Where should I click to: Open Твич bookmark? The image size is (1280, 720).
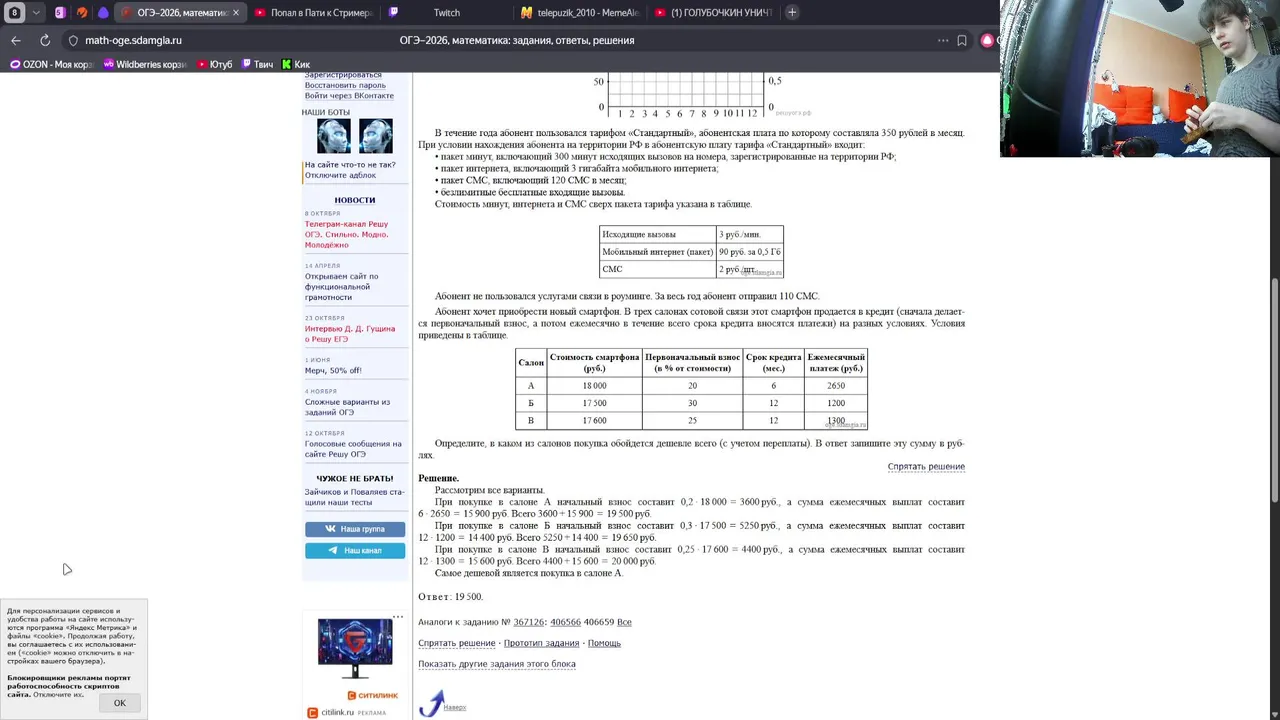[x=256, y=64]
